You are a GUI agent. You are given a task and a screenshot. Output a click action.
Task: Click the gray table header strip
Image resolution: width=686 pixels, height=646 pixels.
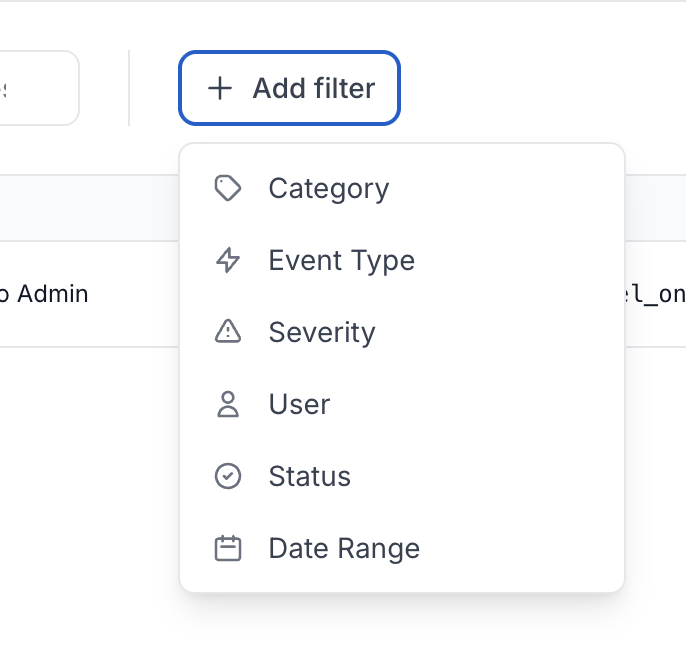[x=90, y=208]
